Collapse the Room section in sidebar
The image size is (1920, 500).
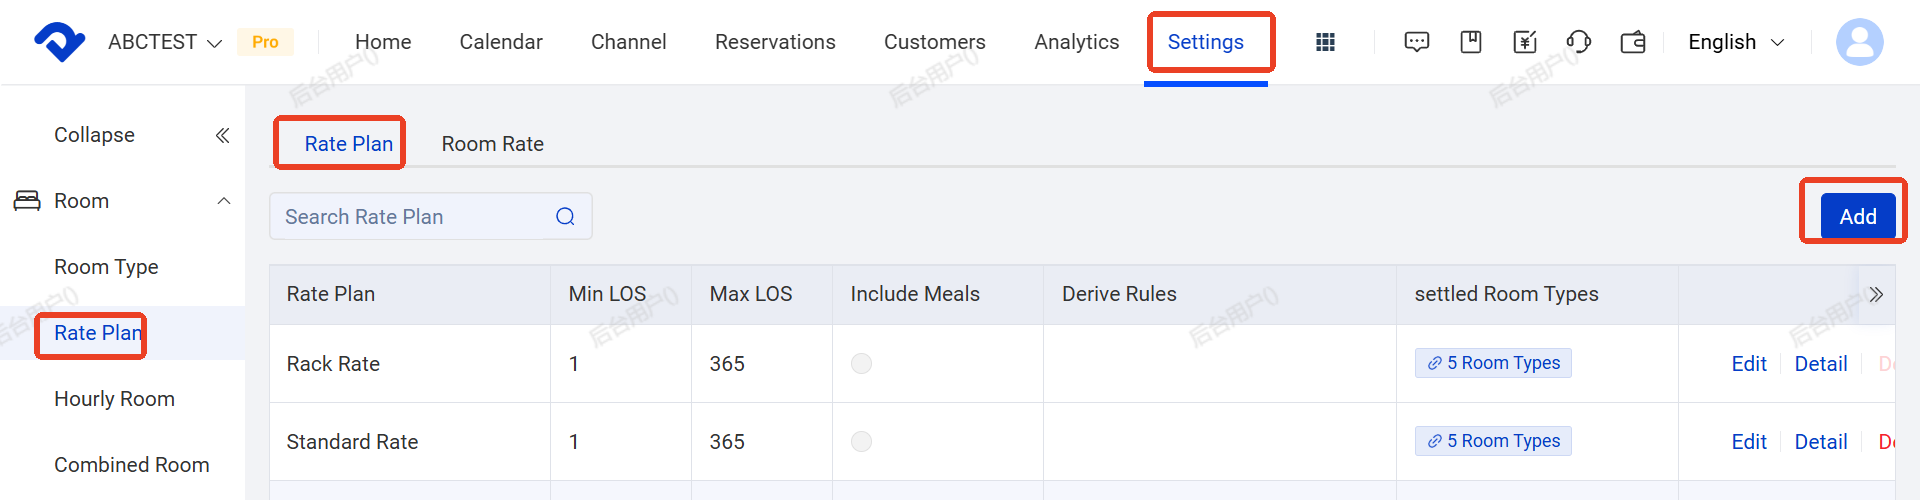coord(224,201)
